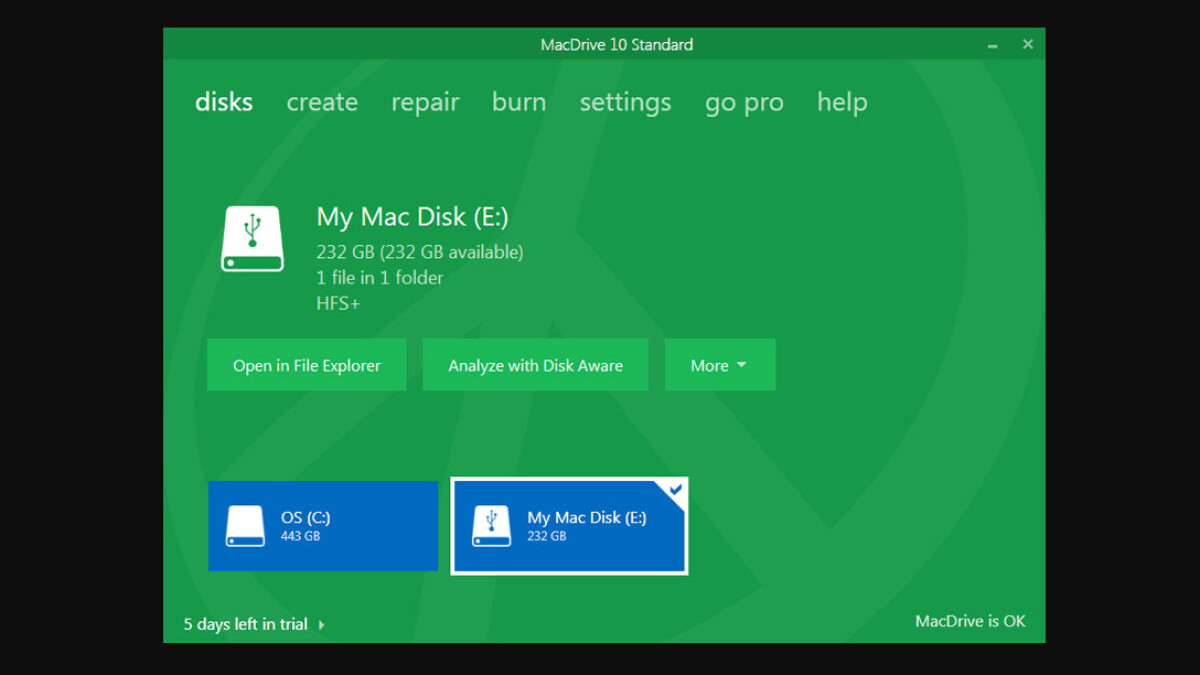Image resolution: width=1200 pixels, height=675 pixels.
Task: Open the burn menu
Action: [518, 101]
